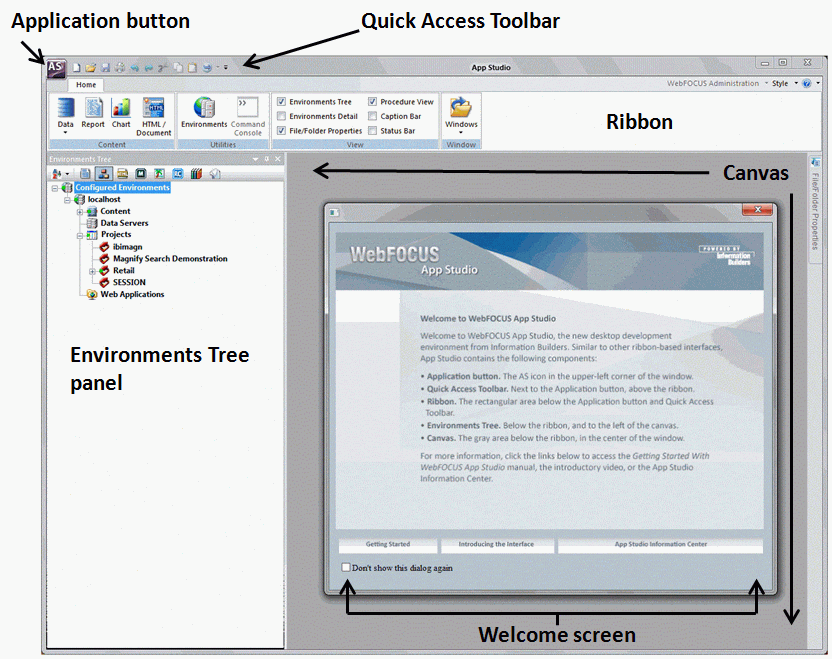This screenshot has width=832, height=659.
Task: Click the blue help question mark icon
Action: coord(807,84)
